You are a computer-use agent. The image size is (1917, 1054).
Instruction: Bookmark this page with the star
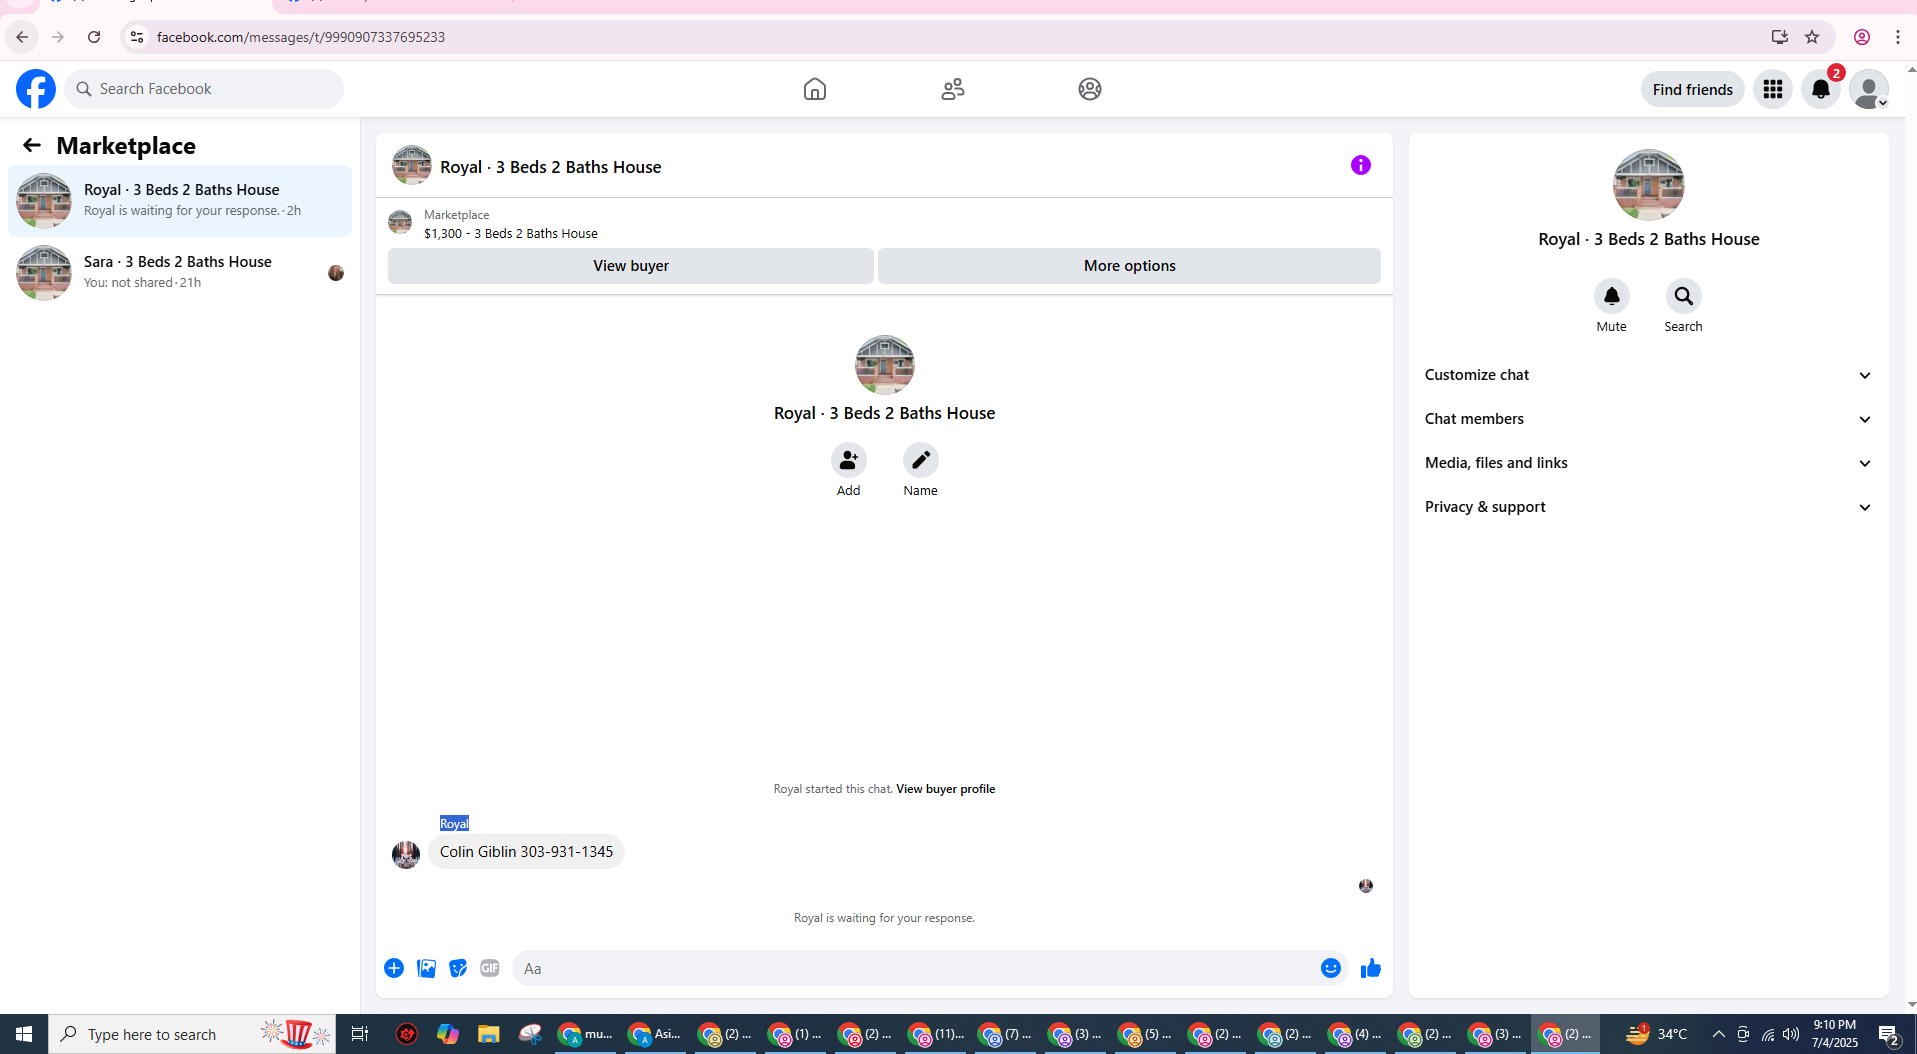pyautogui.click(x=1812, y=37)
